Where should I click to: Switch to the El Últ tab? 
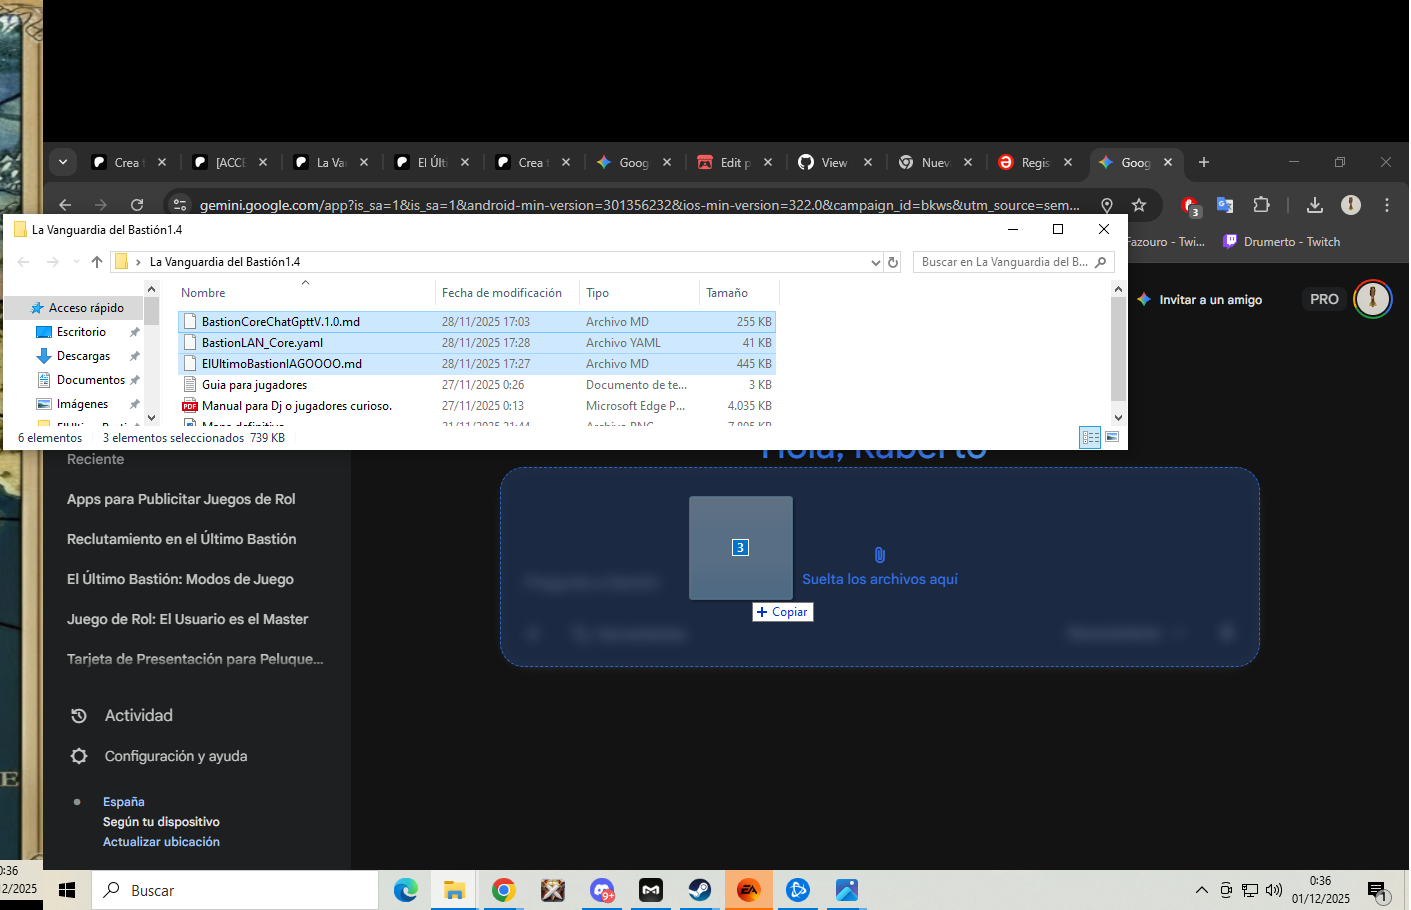coord(432,162)
